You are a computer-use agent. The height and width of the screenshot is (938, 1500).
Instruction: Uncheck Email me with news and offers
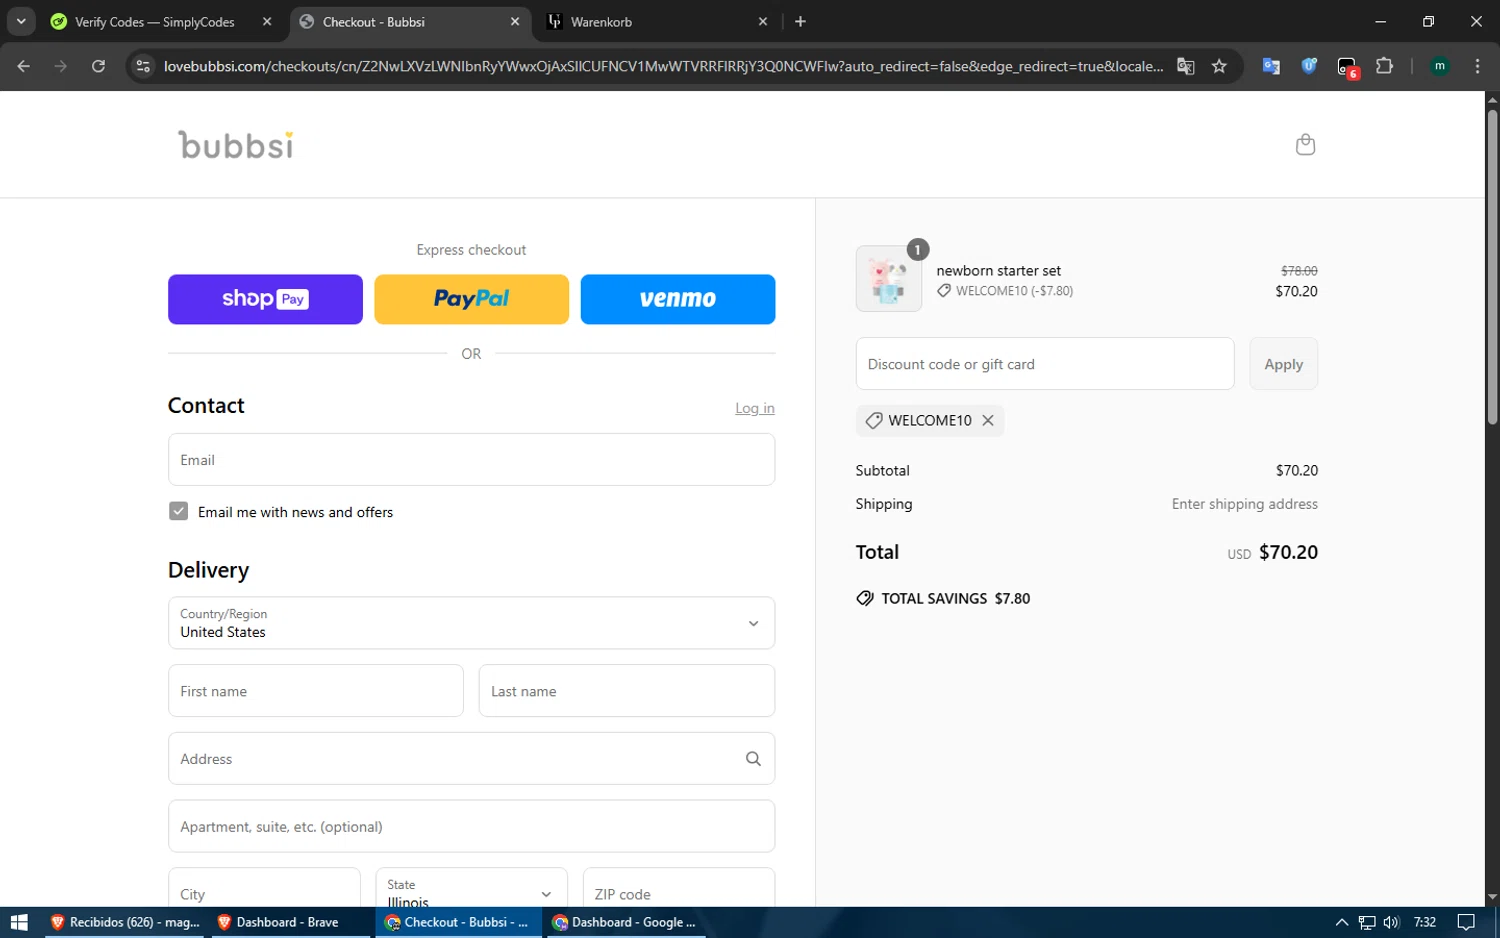pos(178,511)
